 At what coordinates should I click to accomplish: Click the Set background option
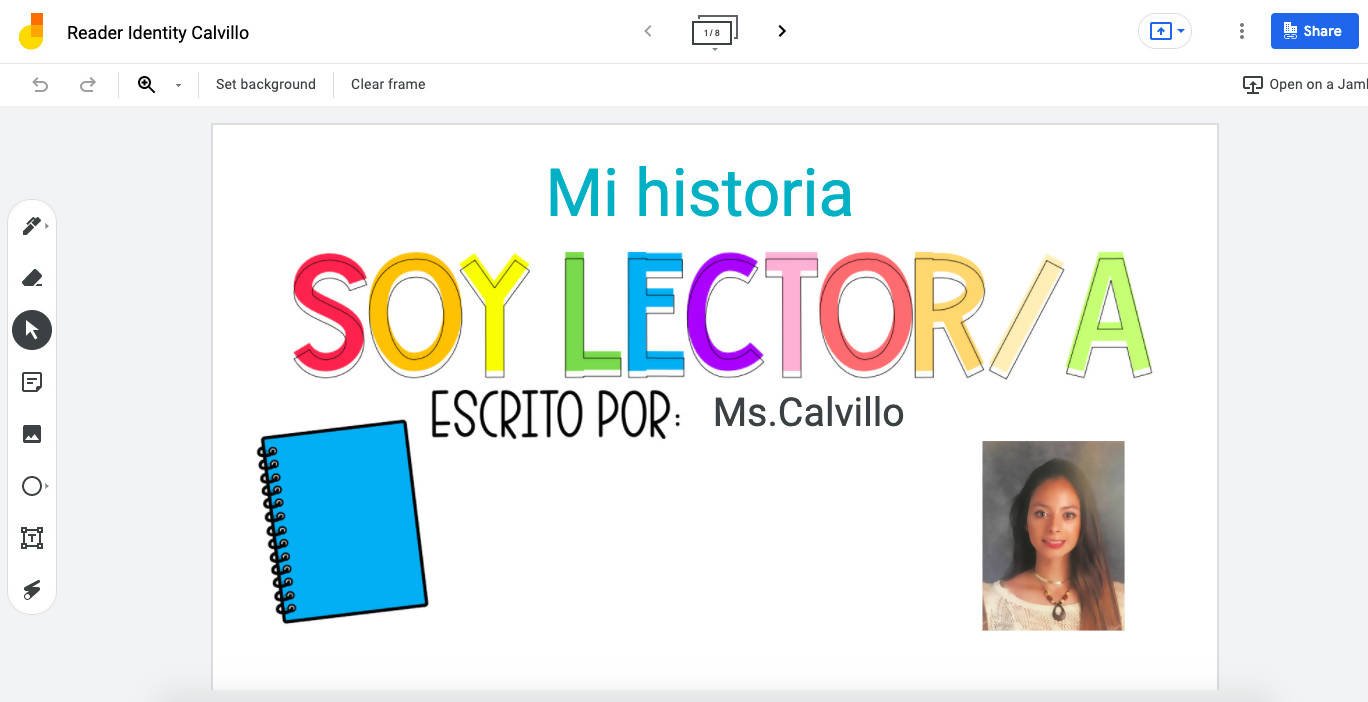coord(266,85)
